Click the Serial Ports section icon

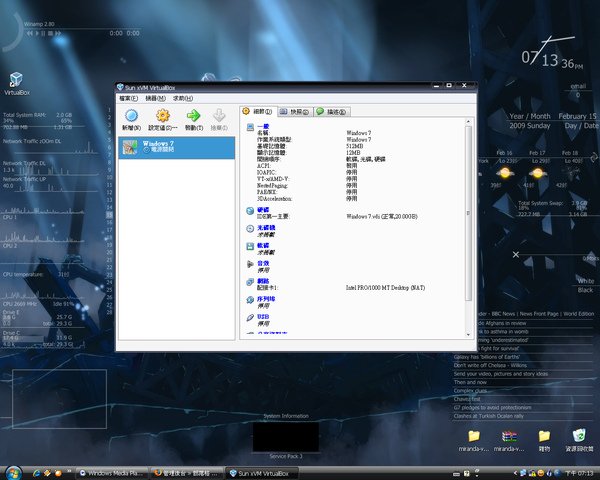[x=250, y=300]
